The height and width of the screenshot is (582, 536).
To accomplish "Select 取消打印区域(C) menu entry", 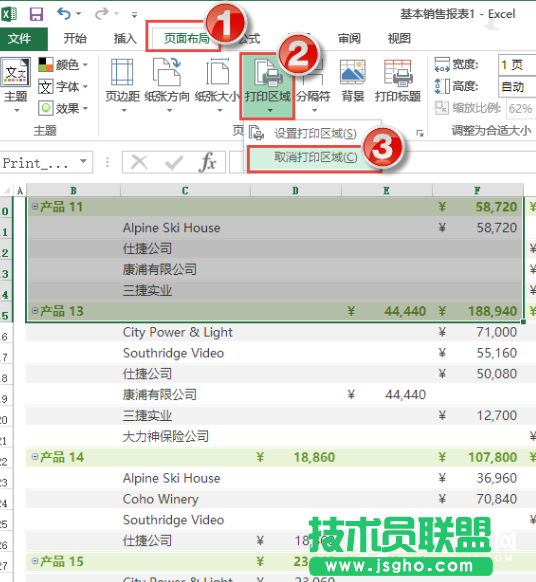I will (315, 157).
